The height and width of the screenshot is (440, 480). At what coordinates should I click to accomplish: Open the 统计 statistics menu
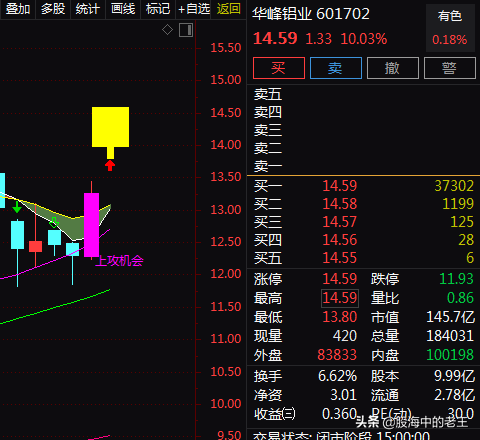tap(88, 9)
